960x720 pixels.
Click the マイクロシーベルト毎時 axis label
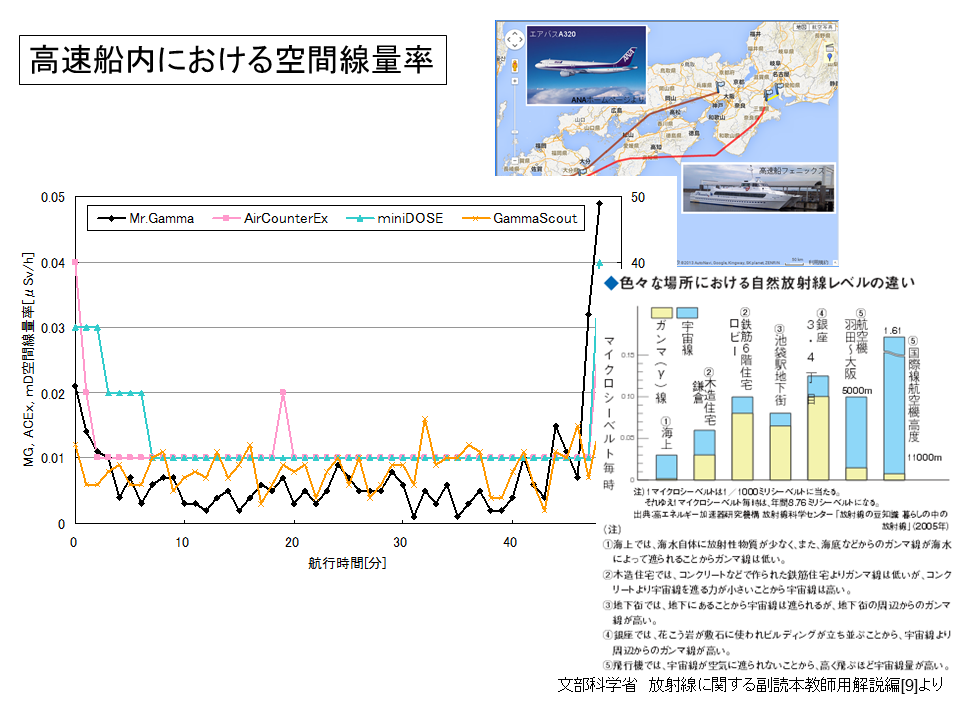click(x=609, y=413)
